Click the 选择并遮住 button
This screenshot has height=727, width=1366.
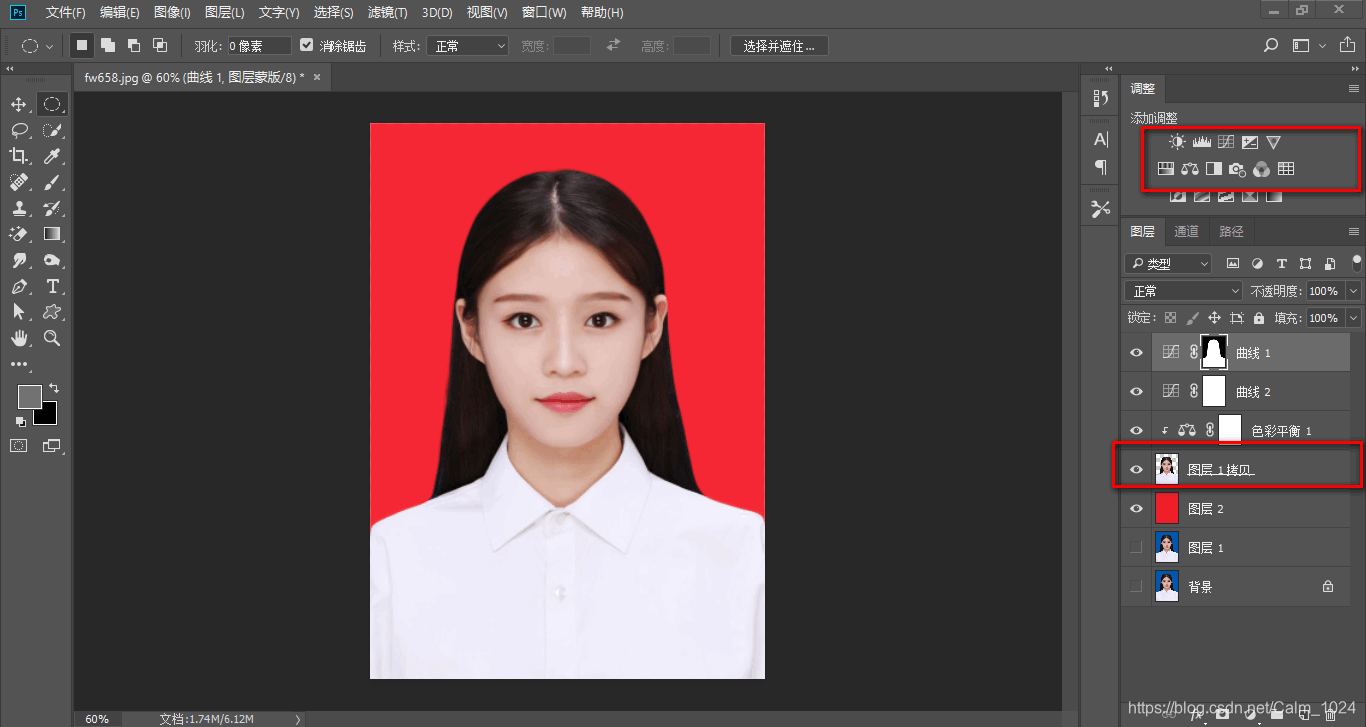click(778, 45)
